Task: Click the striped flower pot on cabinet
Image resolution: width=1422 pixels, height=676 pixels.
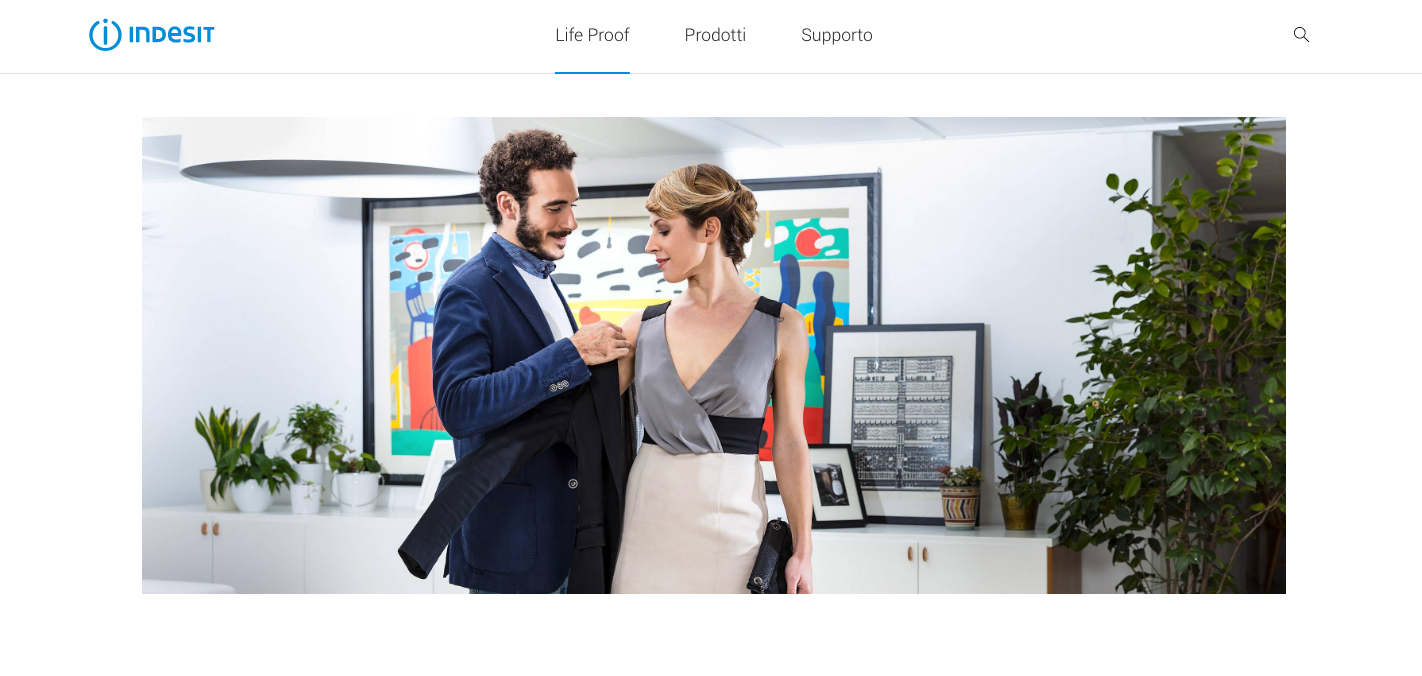Action: 960,507
